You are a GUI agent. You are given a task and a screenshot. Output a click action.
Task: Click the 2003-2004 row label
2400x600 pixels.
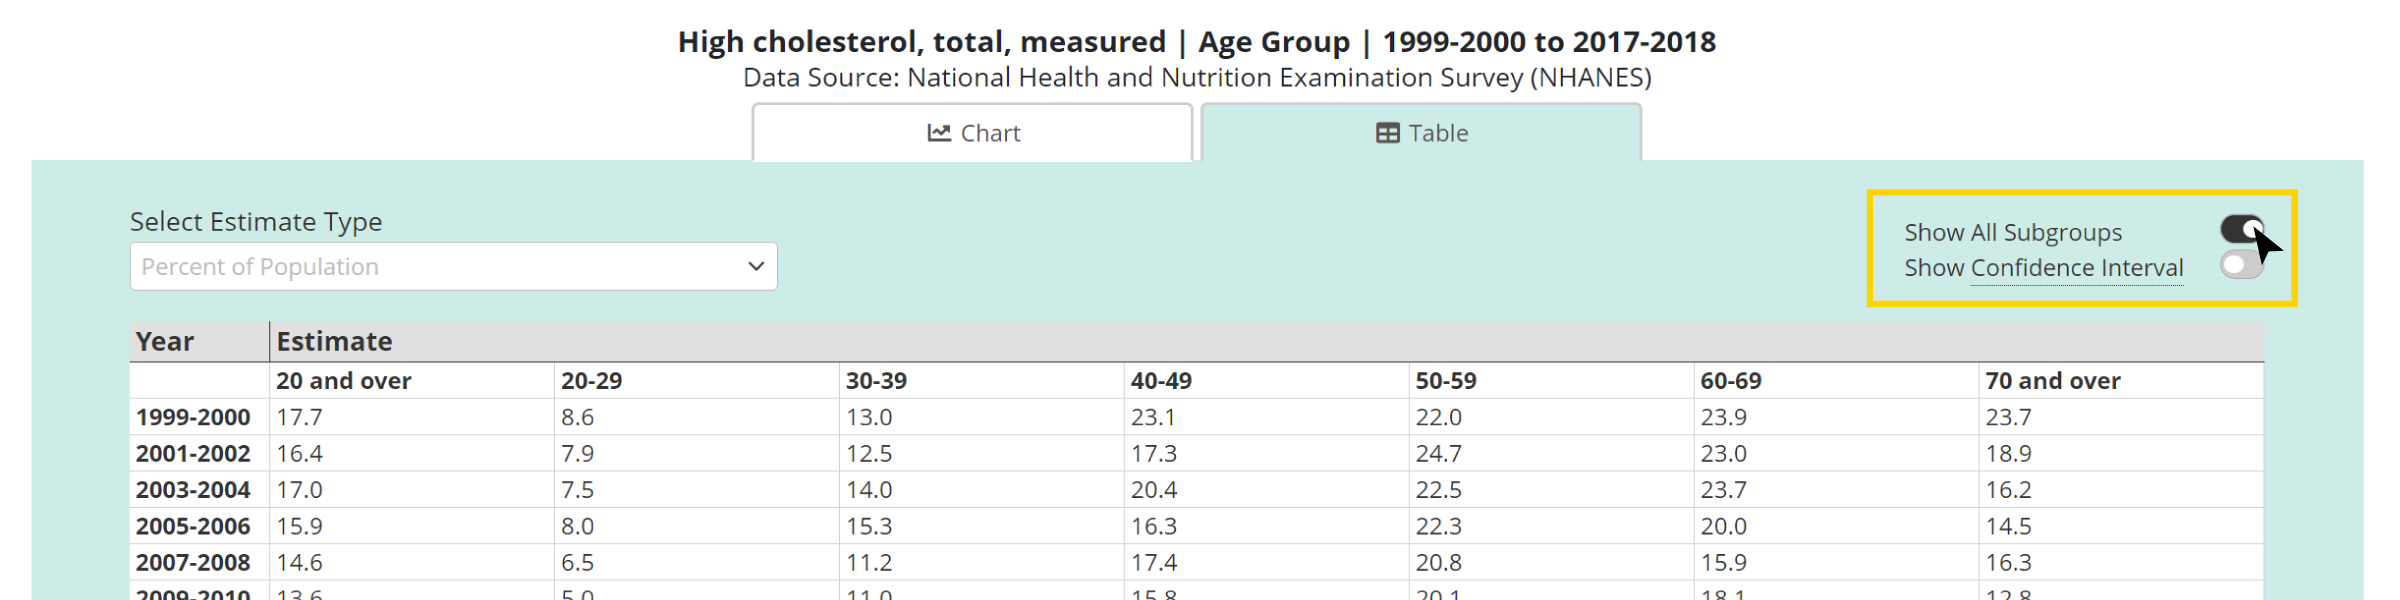click(x=193, y=490)
